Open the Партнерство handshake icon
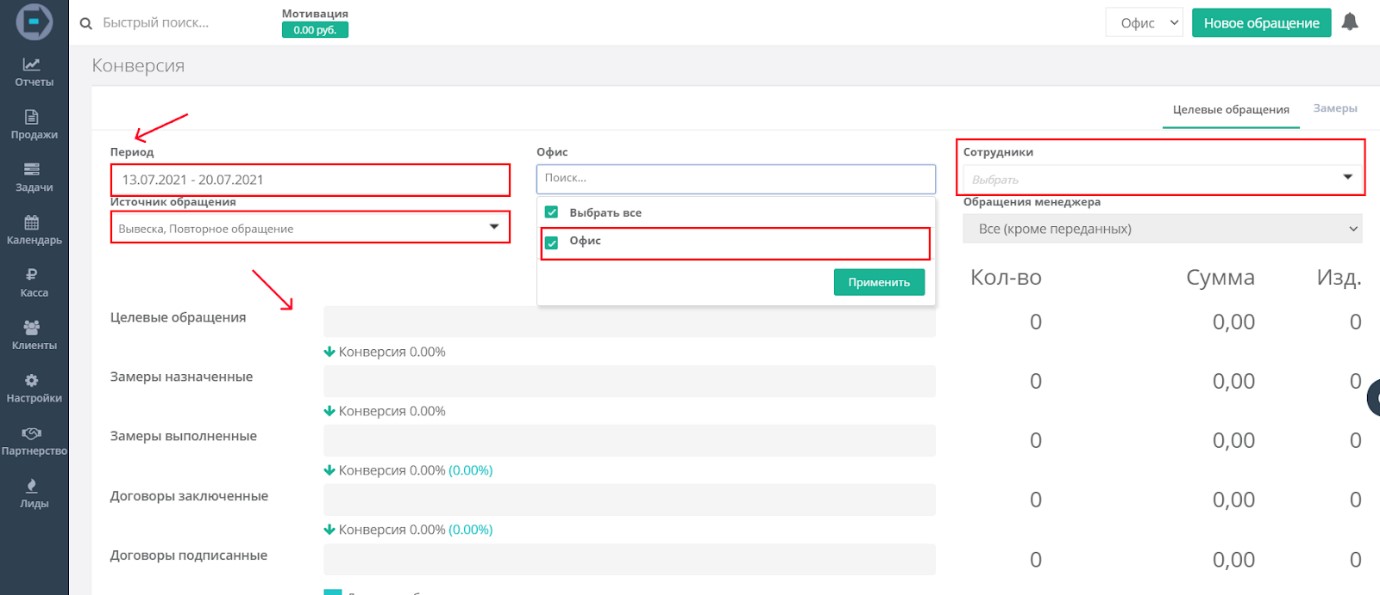The image size is (1380, 595). 33,433
